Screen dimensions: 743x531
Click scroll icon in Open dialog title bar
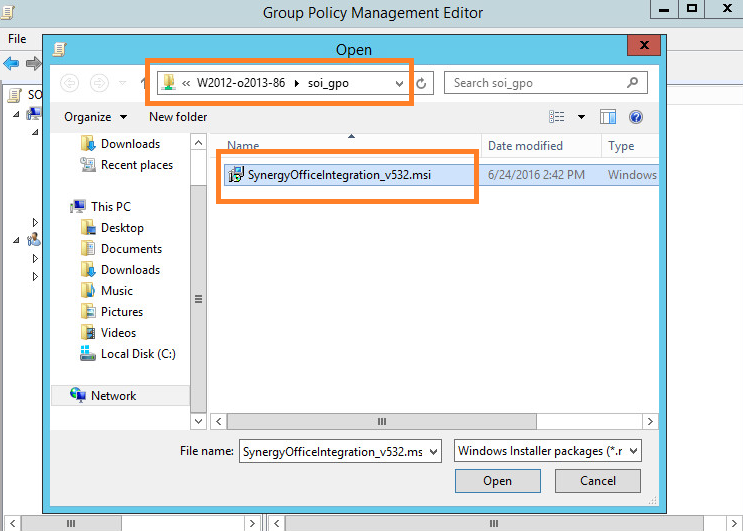tap(60, 49)
